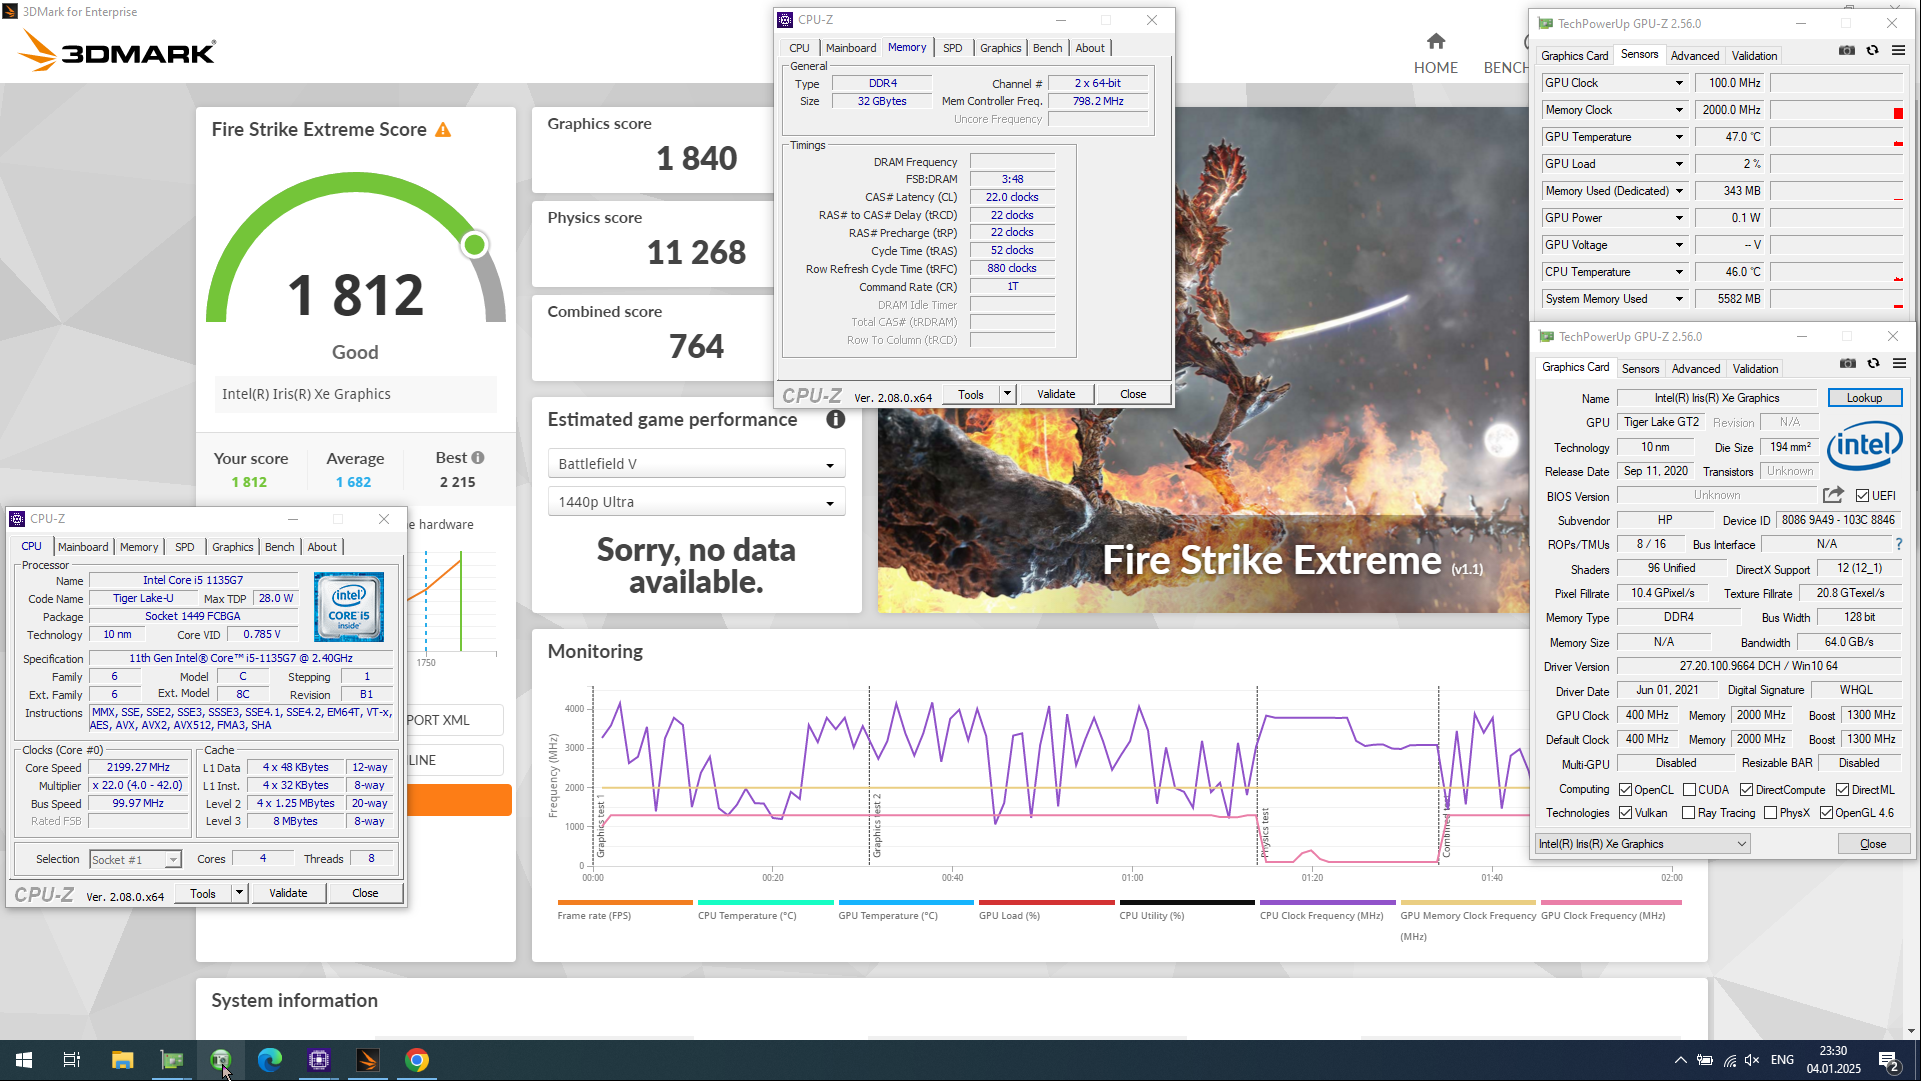1921x1081 pixels.
Task: Click refresh icon in the Sensors GPU-Z window
Action: click(1872, 51)
